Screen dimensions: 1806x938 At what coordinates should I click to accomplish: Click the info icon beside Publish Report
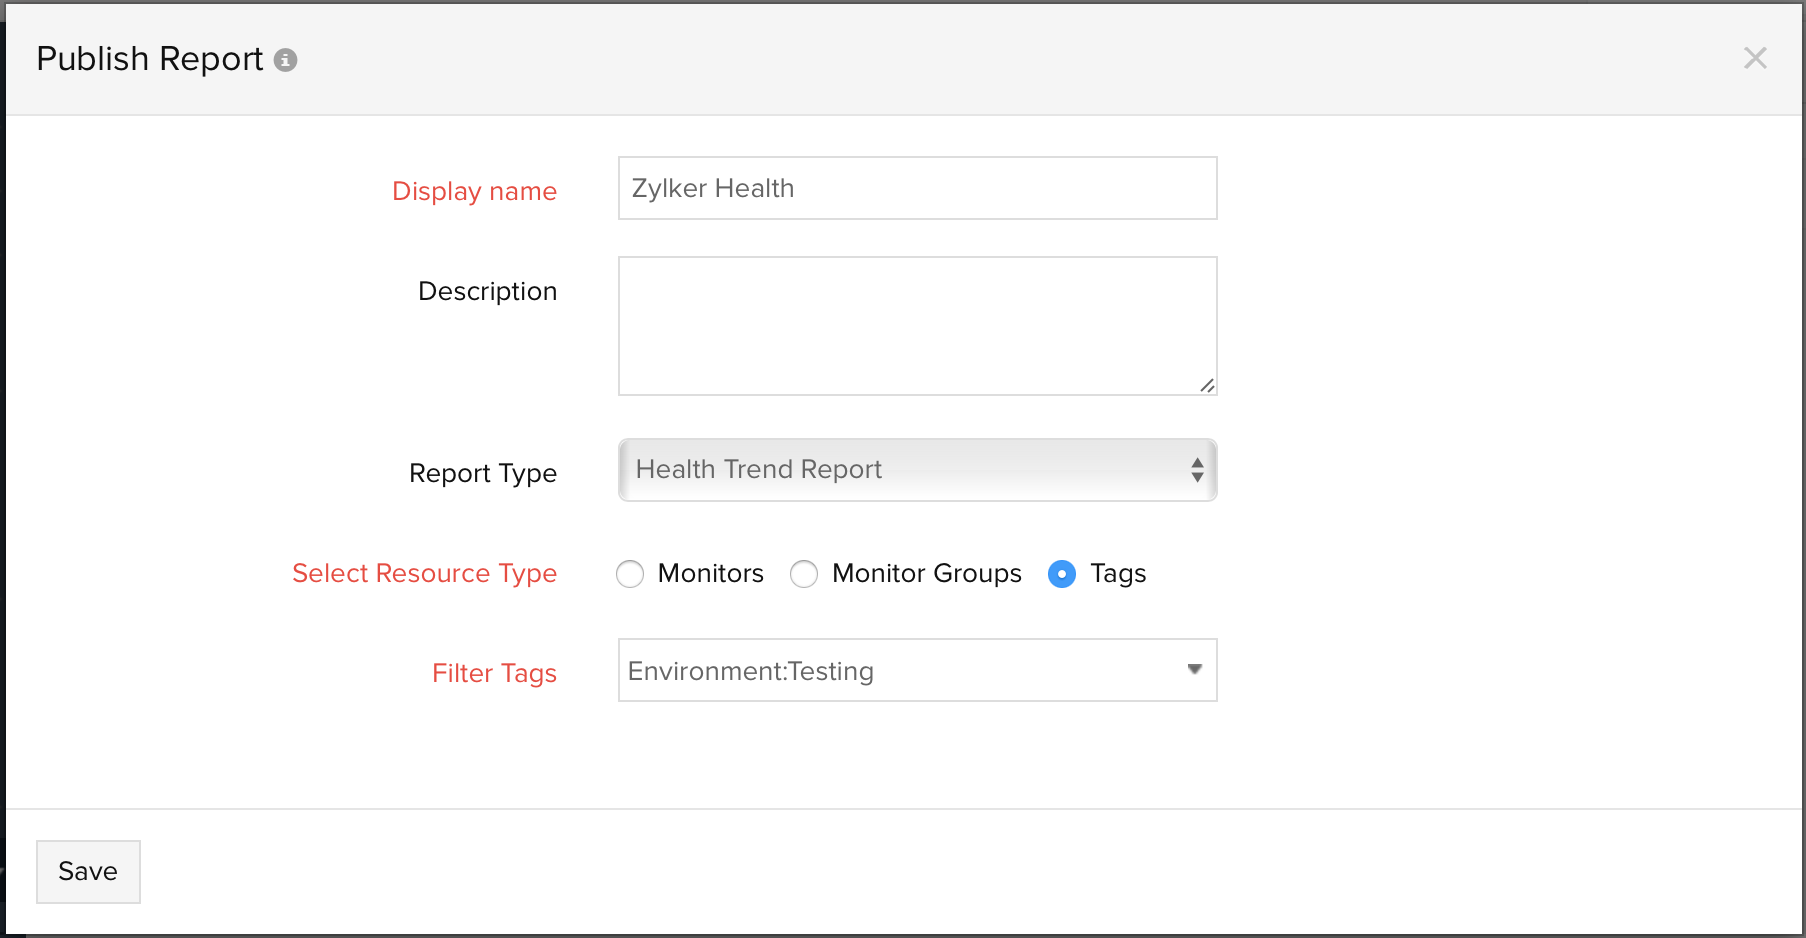[286, 60]
